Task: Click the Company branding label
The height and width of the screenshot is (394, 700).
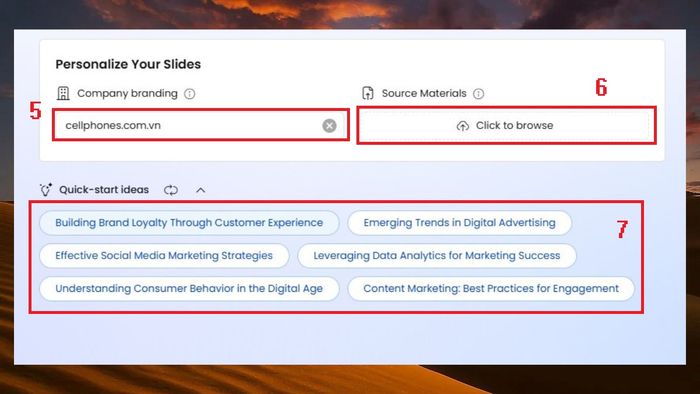Action: (x=127, y=93)
